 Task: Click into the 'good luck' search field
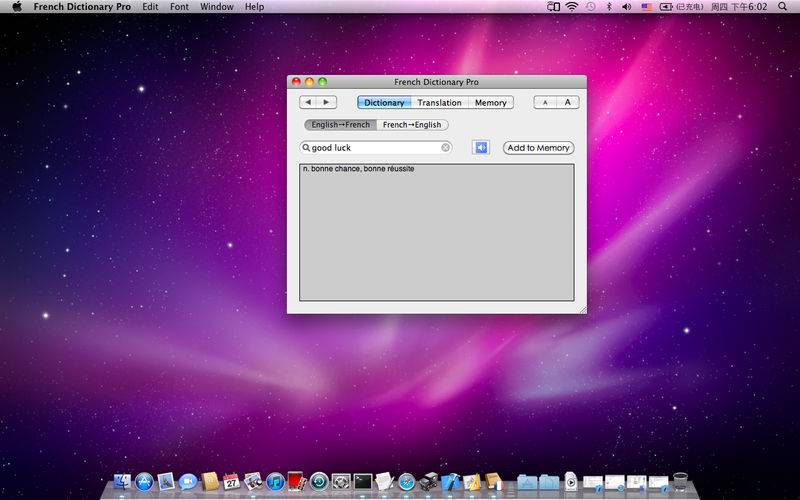(x=376, y=147)
